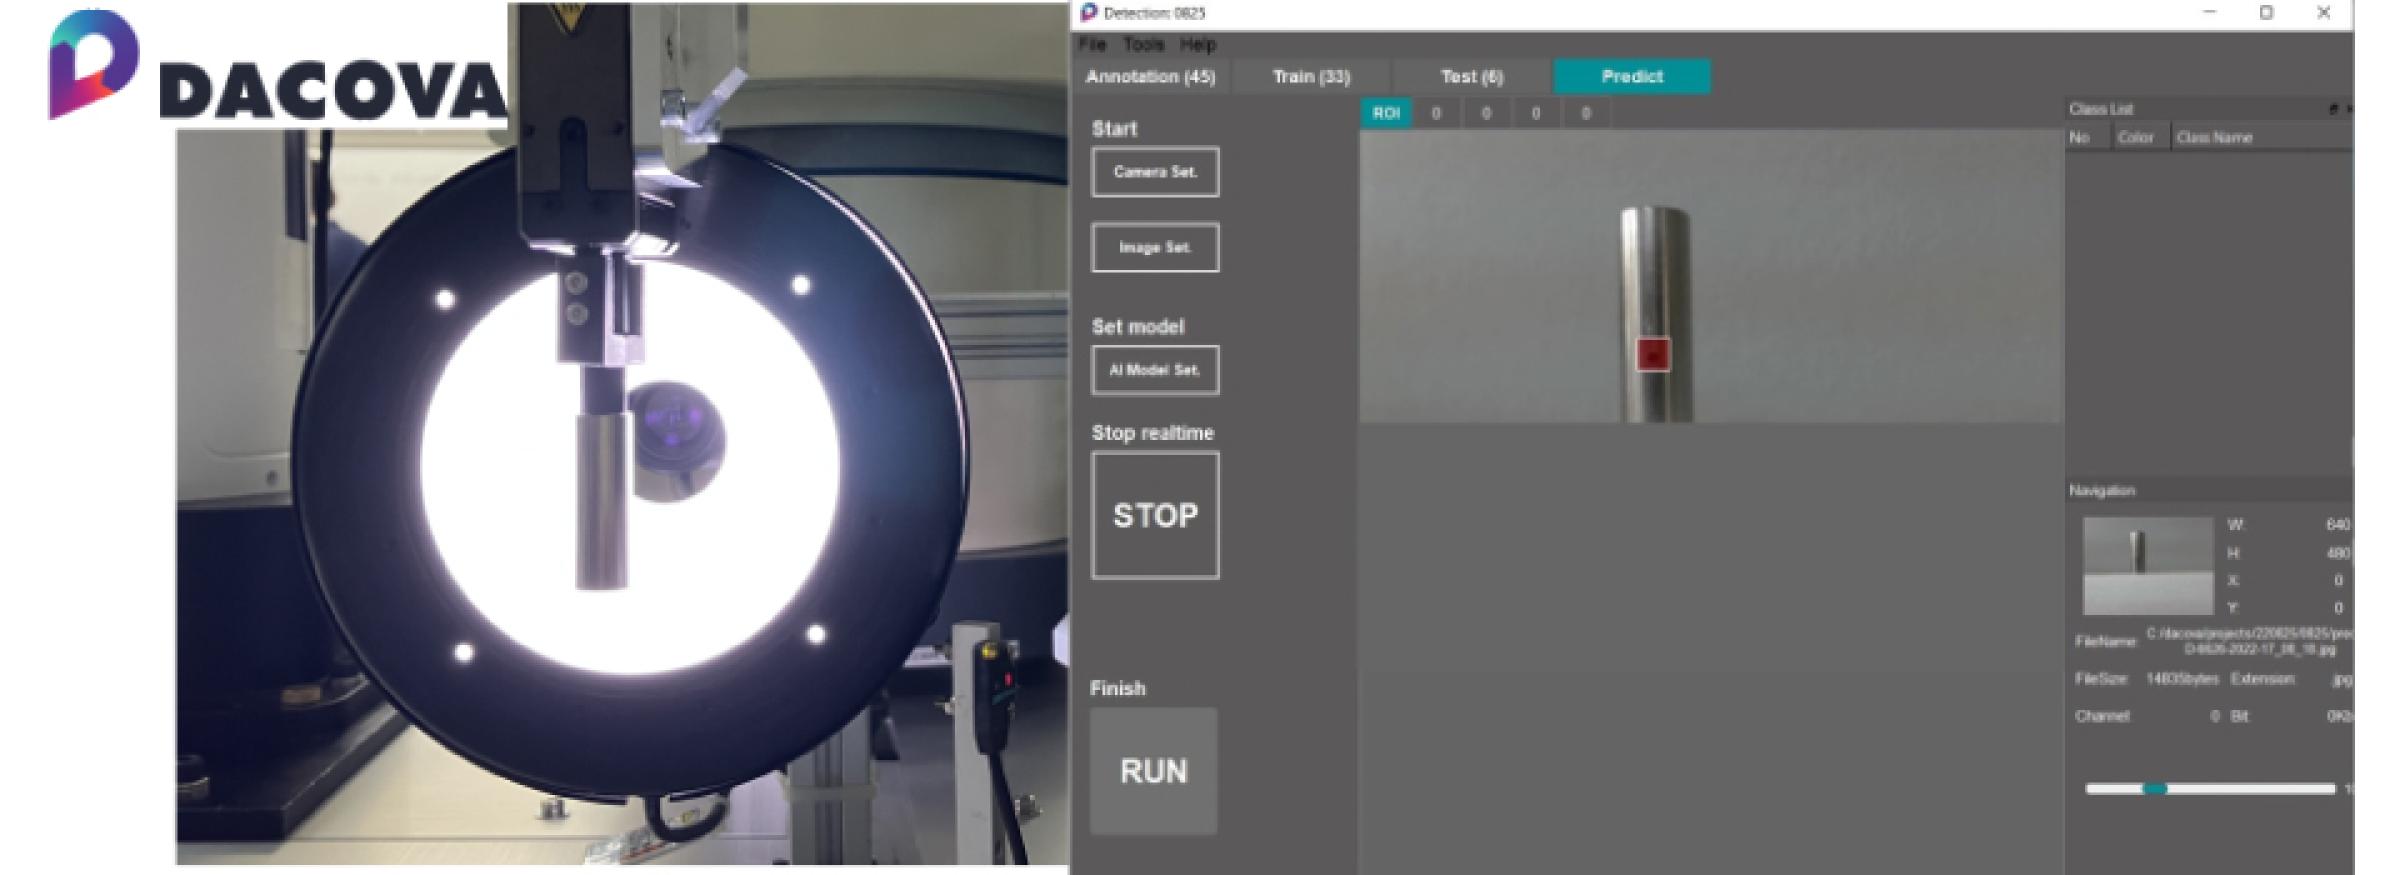Open the Help menu

pos(1197,45)
